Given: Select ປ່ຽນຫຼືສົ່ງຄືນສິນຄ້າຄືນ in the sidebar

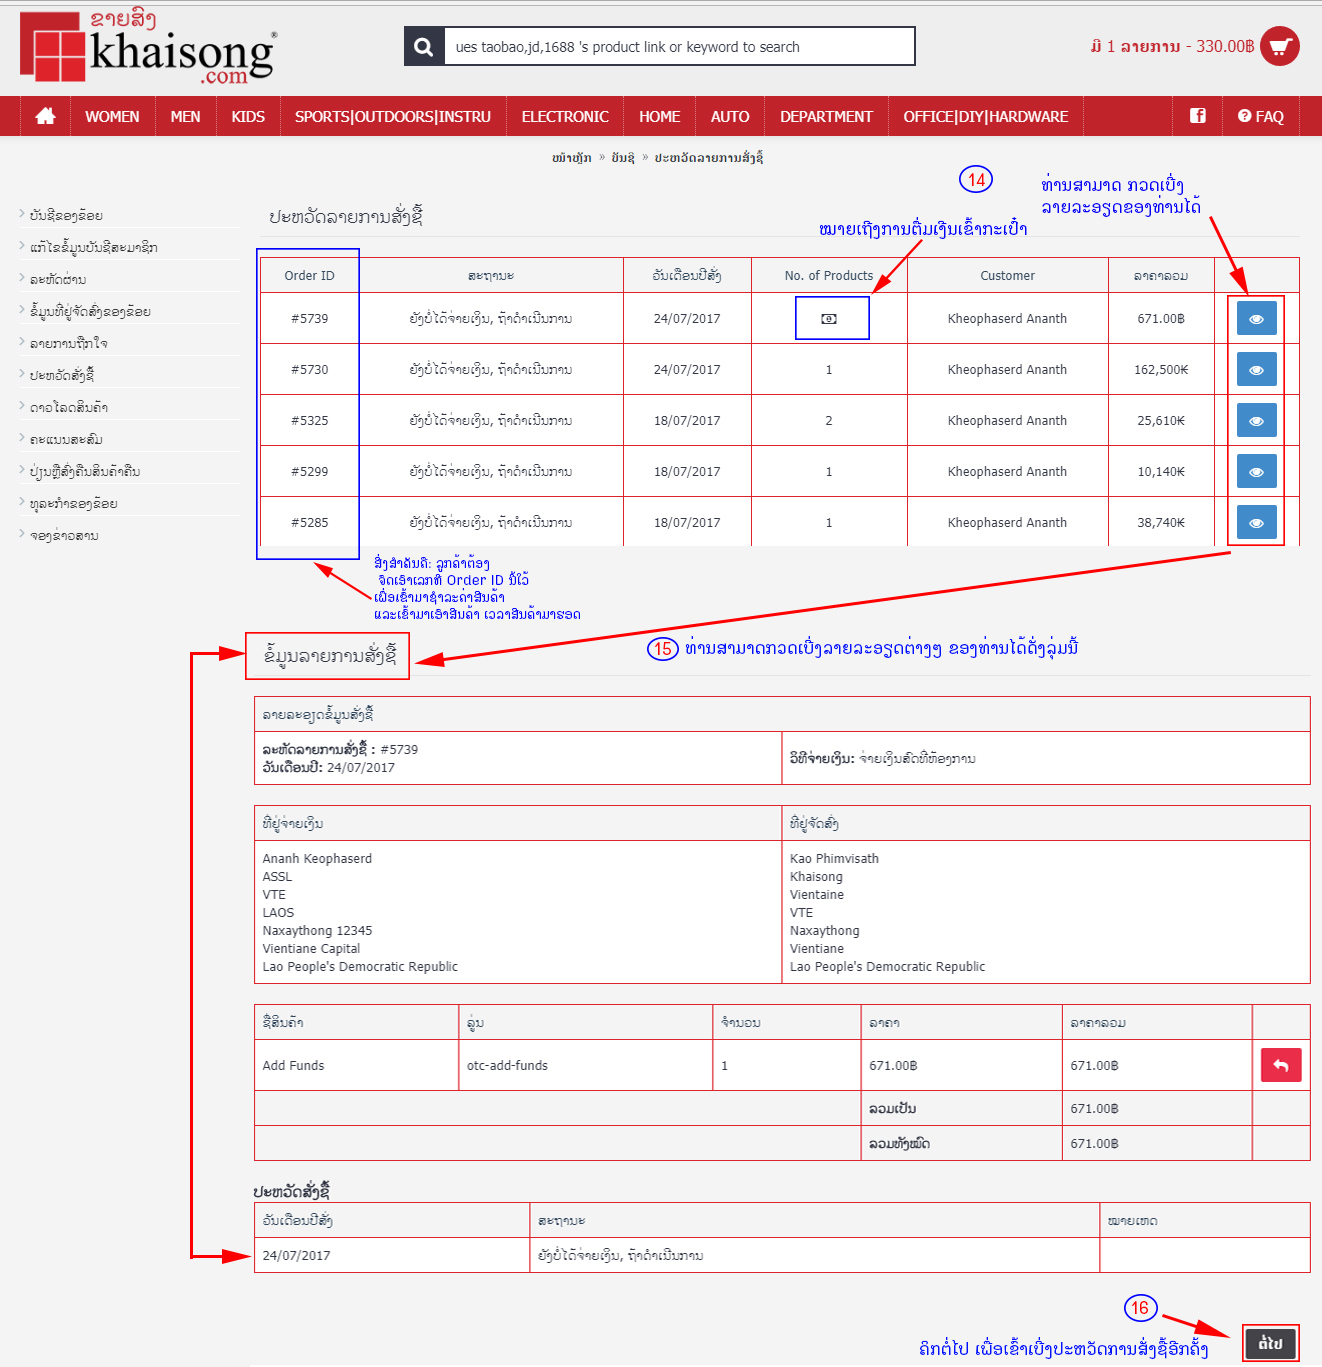Looking at the screenshot, I should click(x=85, y=471).
